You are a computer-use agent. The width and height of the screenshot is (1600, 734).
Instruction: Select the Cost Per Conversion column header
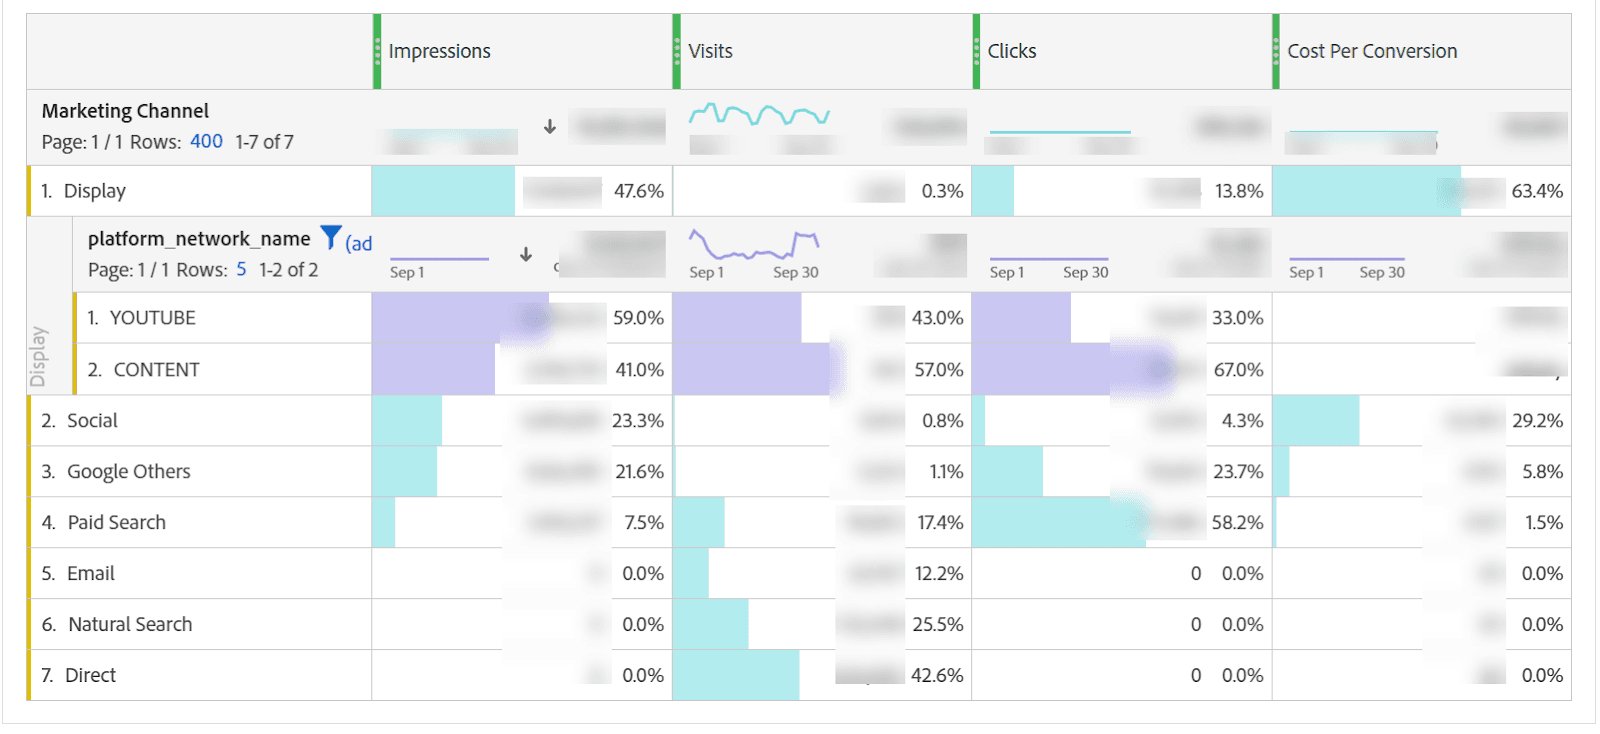1372,50
